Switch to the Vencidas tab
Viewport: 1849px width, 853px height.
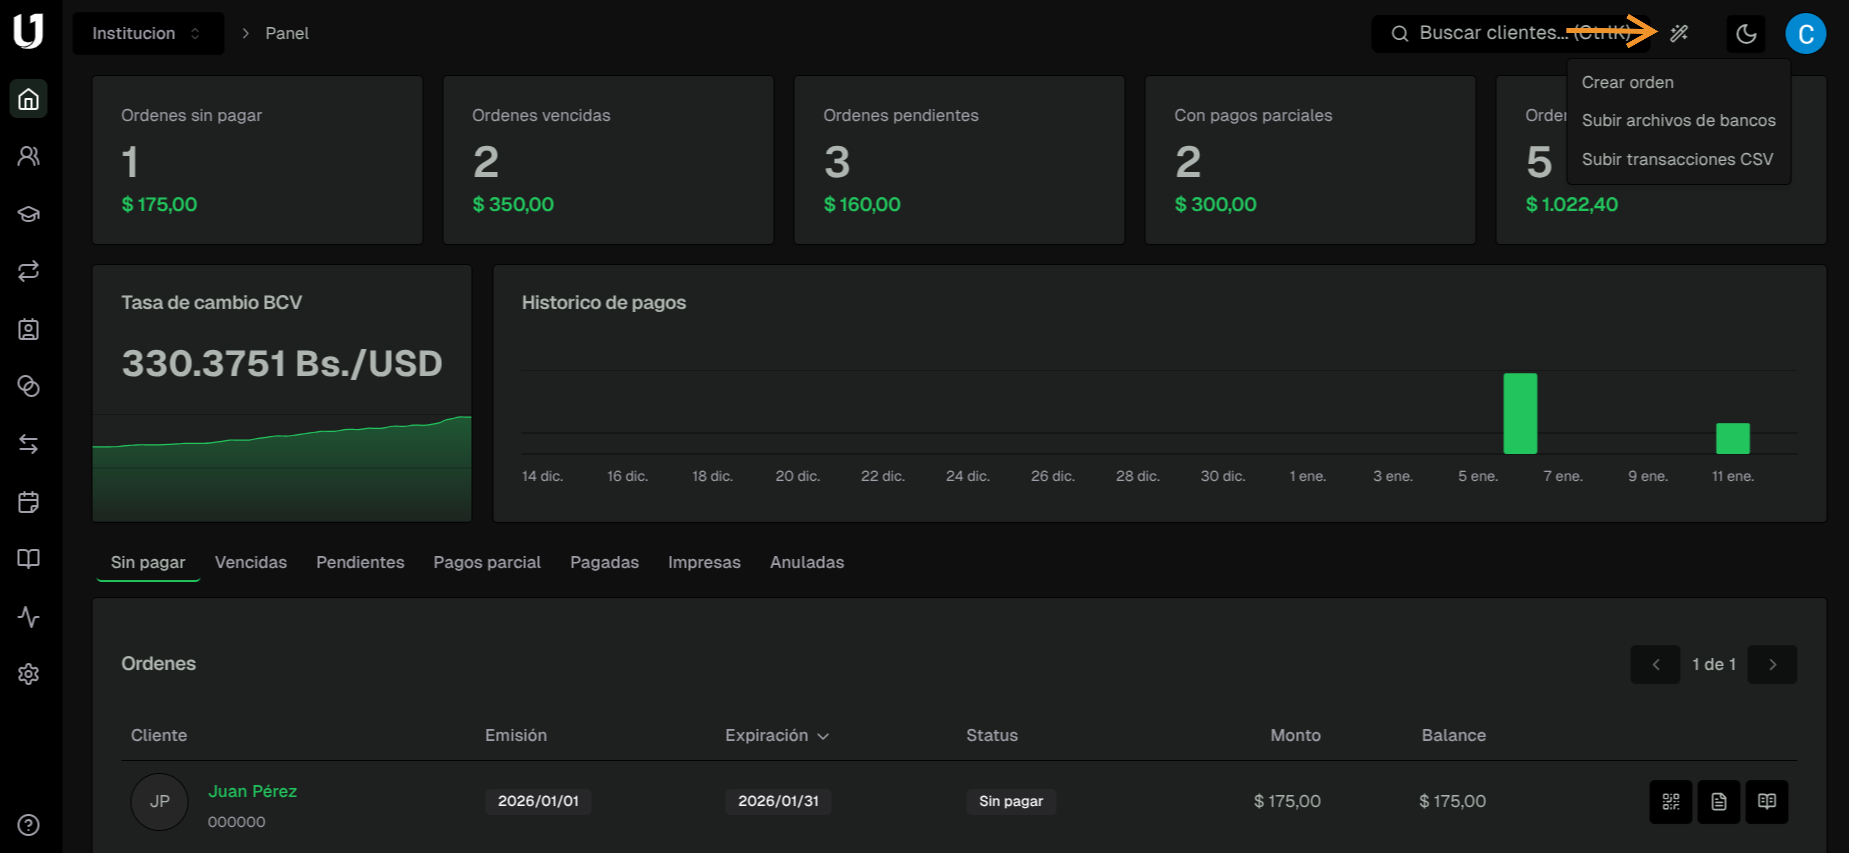point(250,562)
